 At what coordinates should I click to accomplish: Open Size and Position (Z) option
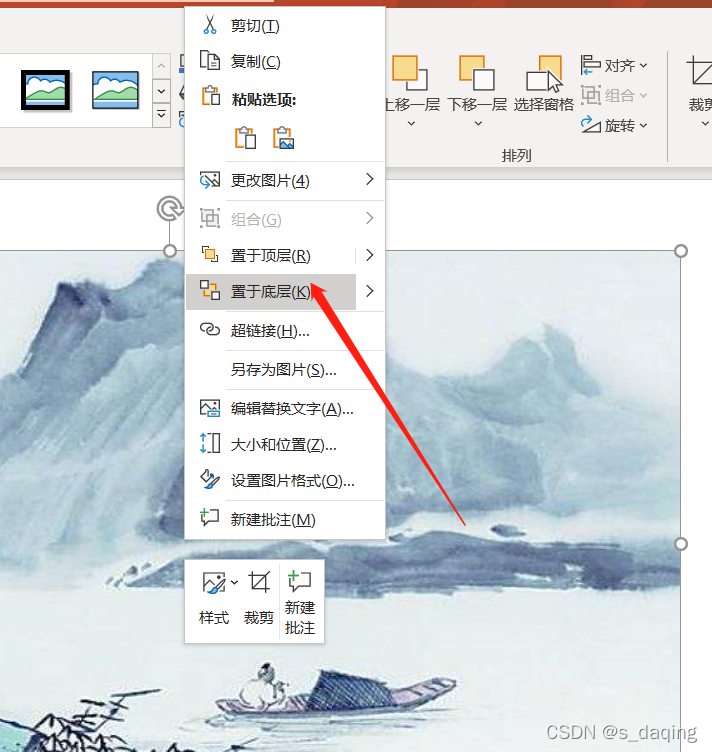point(283,445)
